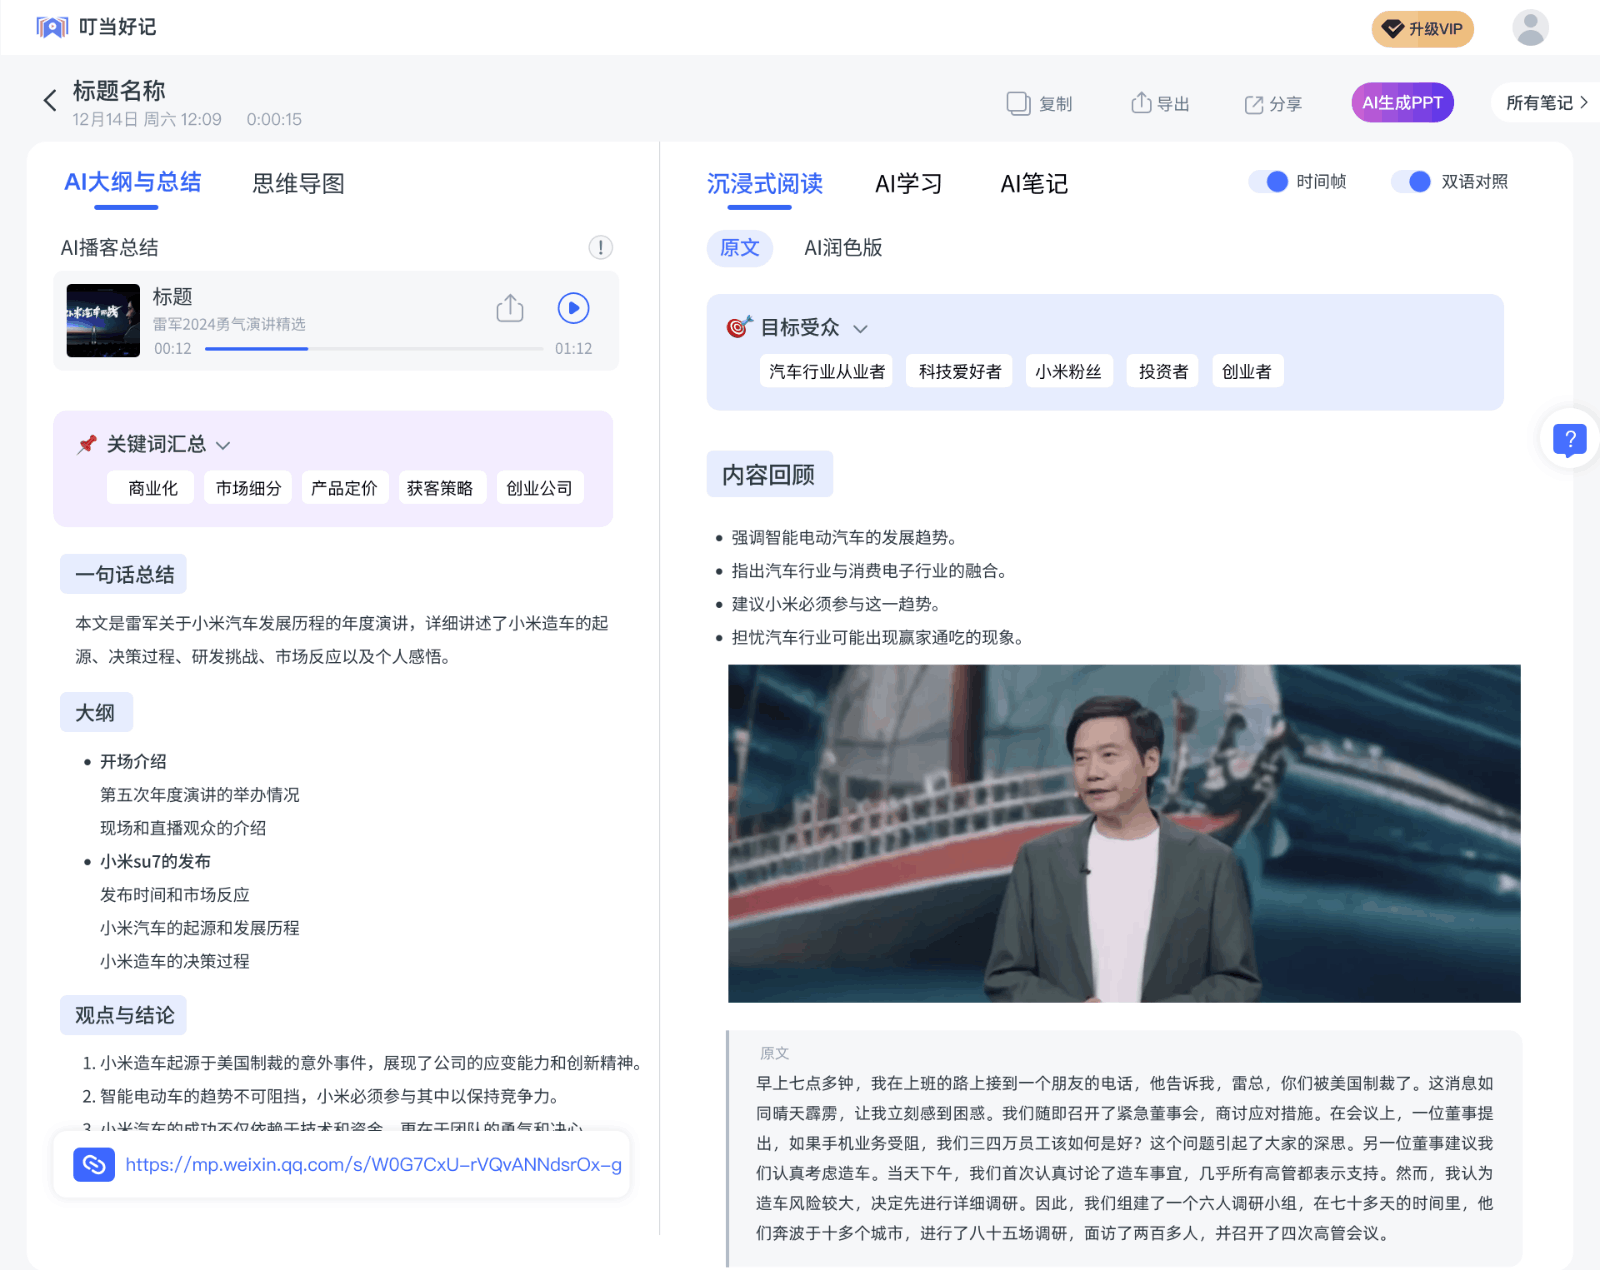
Task: Click the VIP diamond icon
Action: [1392, 29]
